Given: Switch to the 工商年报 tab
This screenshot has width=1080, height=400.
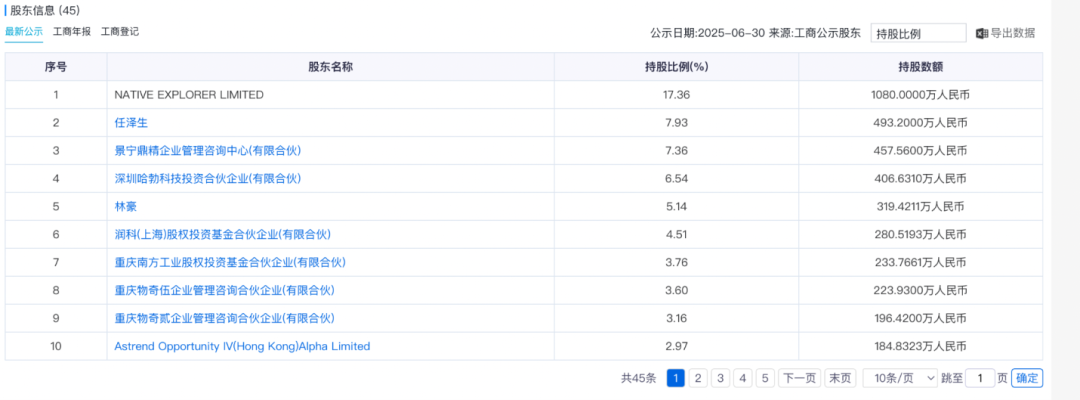Looking at the screenshot, I should [x=72, y=32].
